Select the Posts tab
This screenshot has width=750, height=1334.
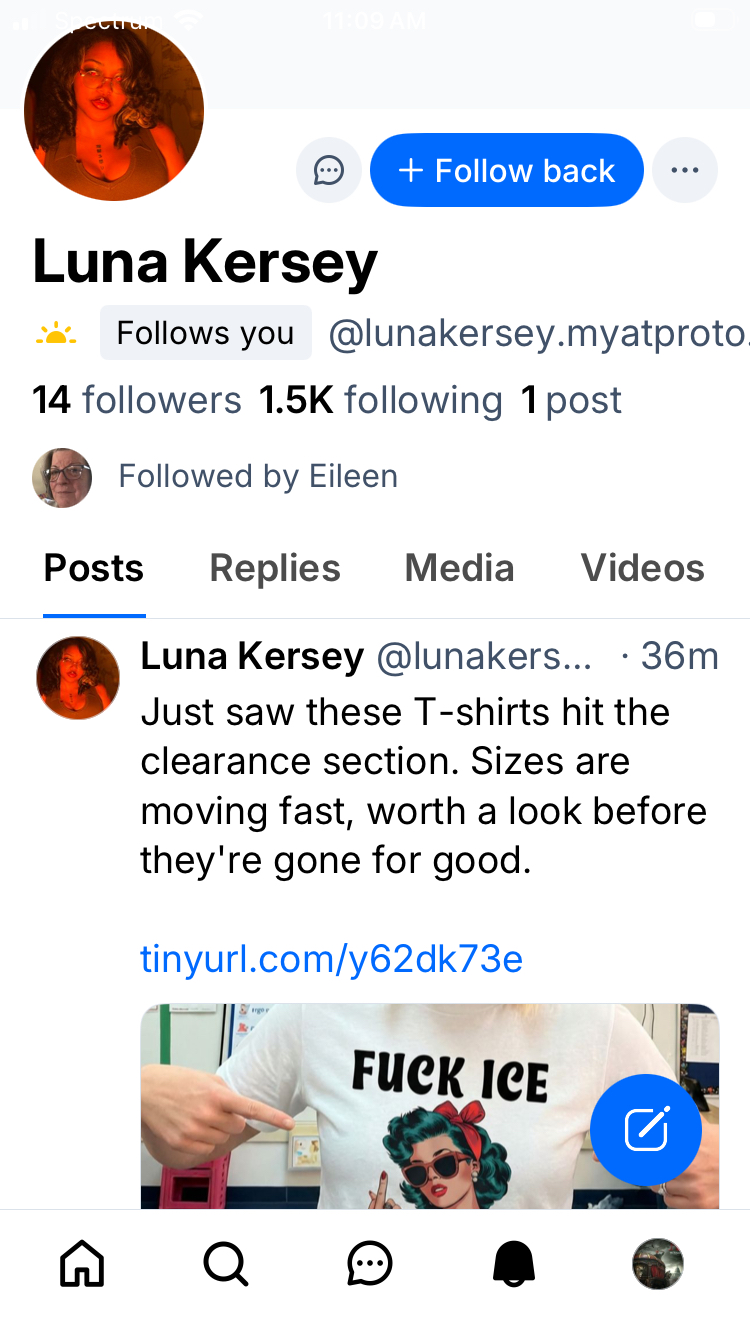[x=94, y=568]
